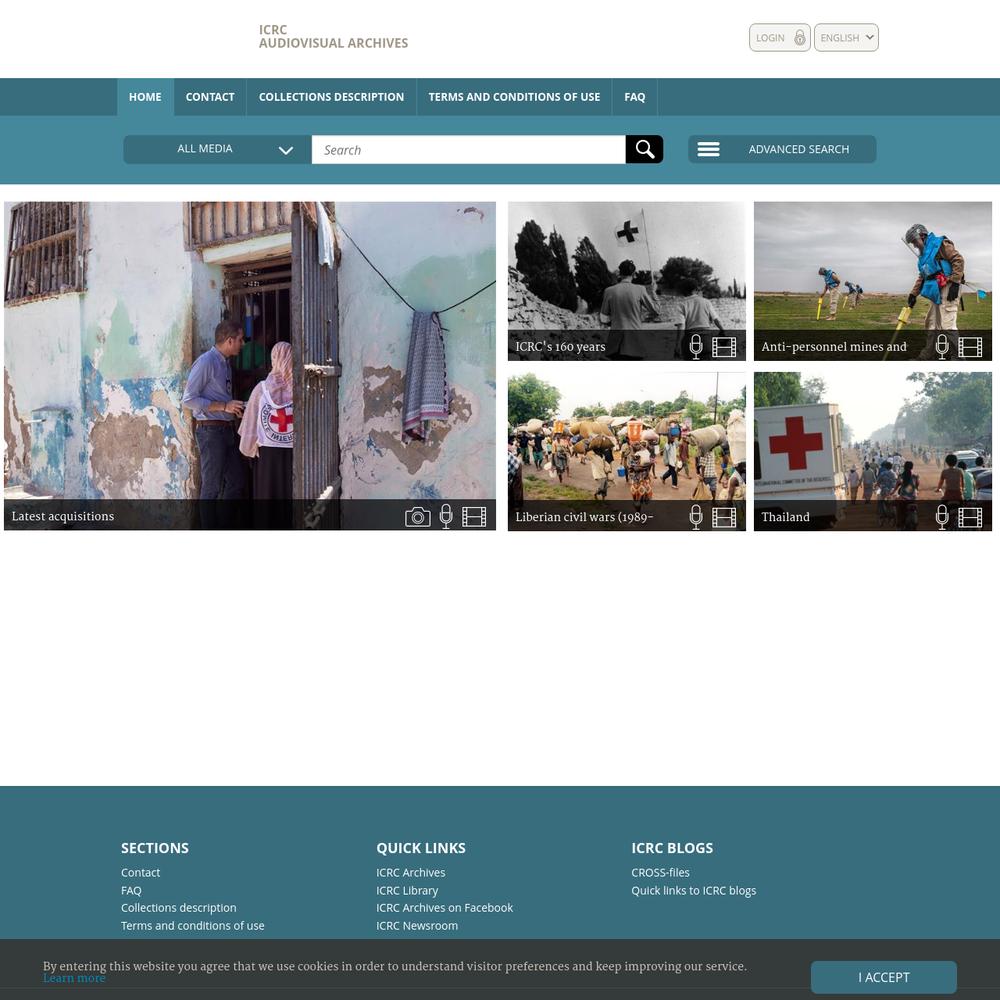Open ICRC Newsroom quick link
This screenshot has width=1000, height=1000.
(x=417, y=925)
